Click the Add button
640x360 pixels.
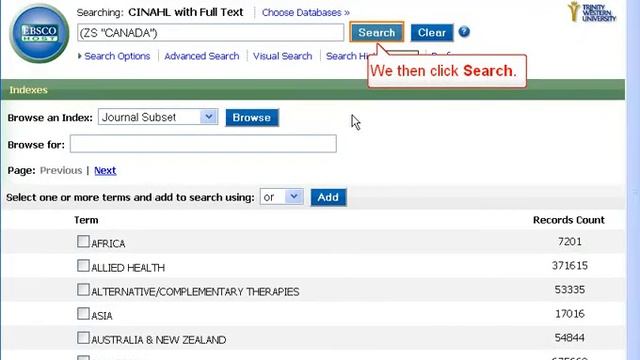point(328,198)
